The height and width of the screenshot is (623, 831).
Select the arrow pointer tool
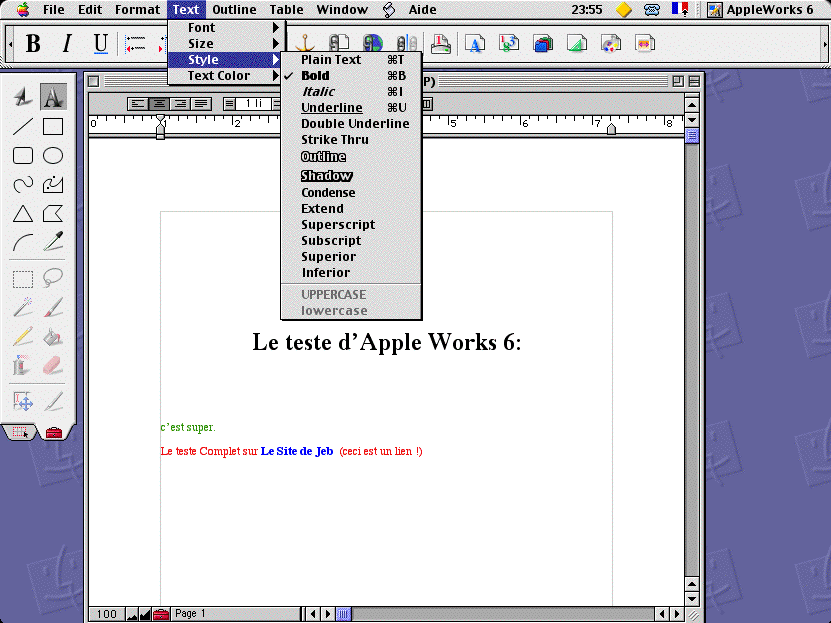23,97
